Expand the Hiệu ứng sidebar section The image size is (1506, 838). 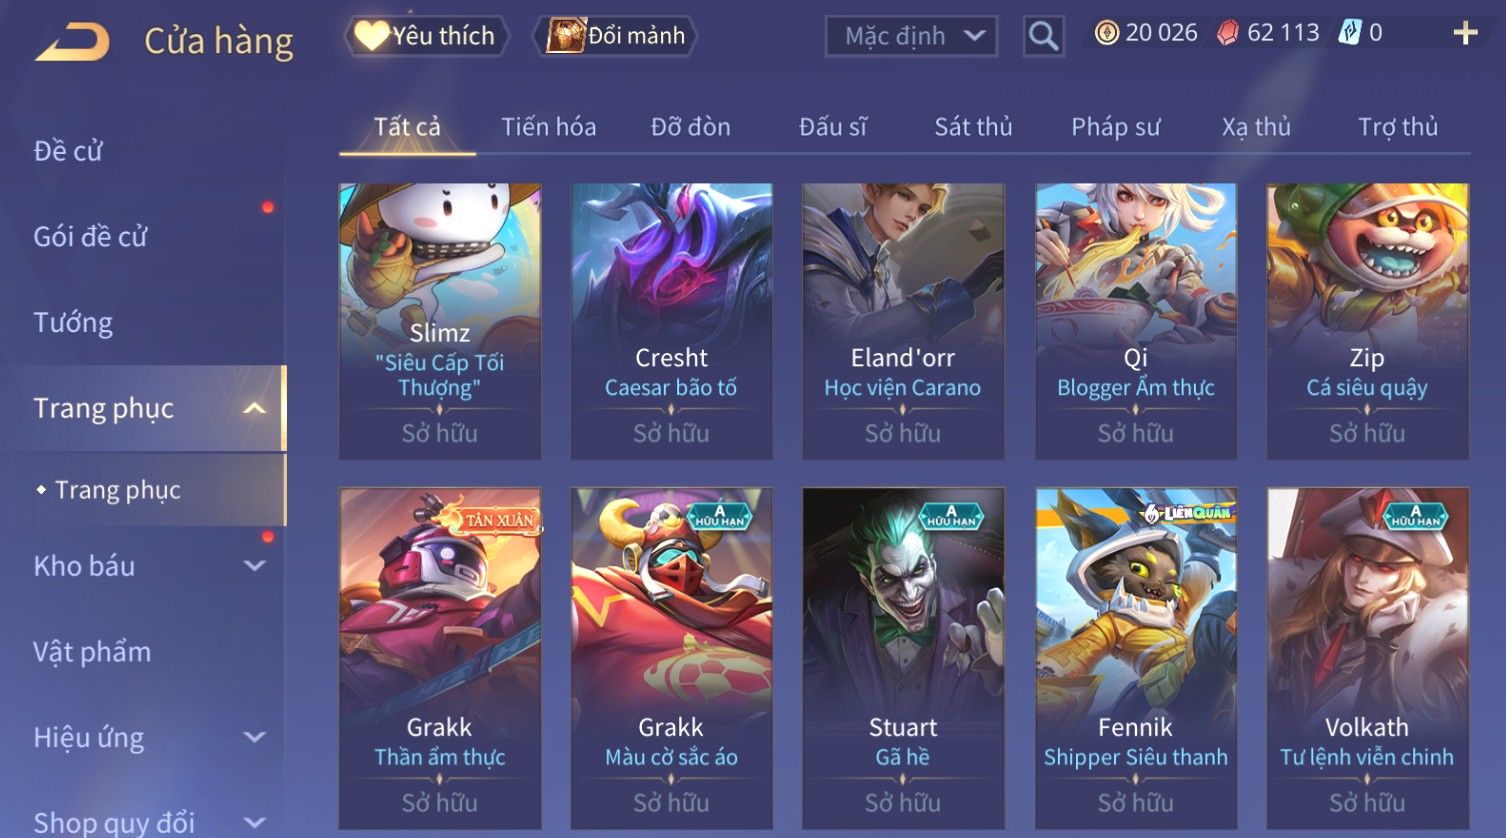(255, 737)
